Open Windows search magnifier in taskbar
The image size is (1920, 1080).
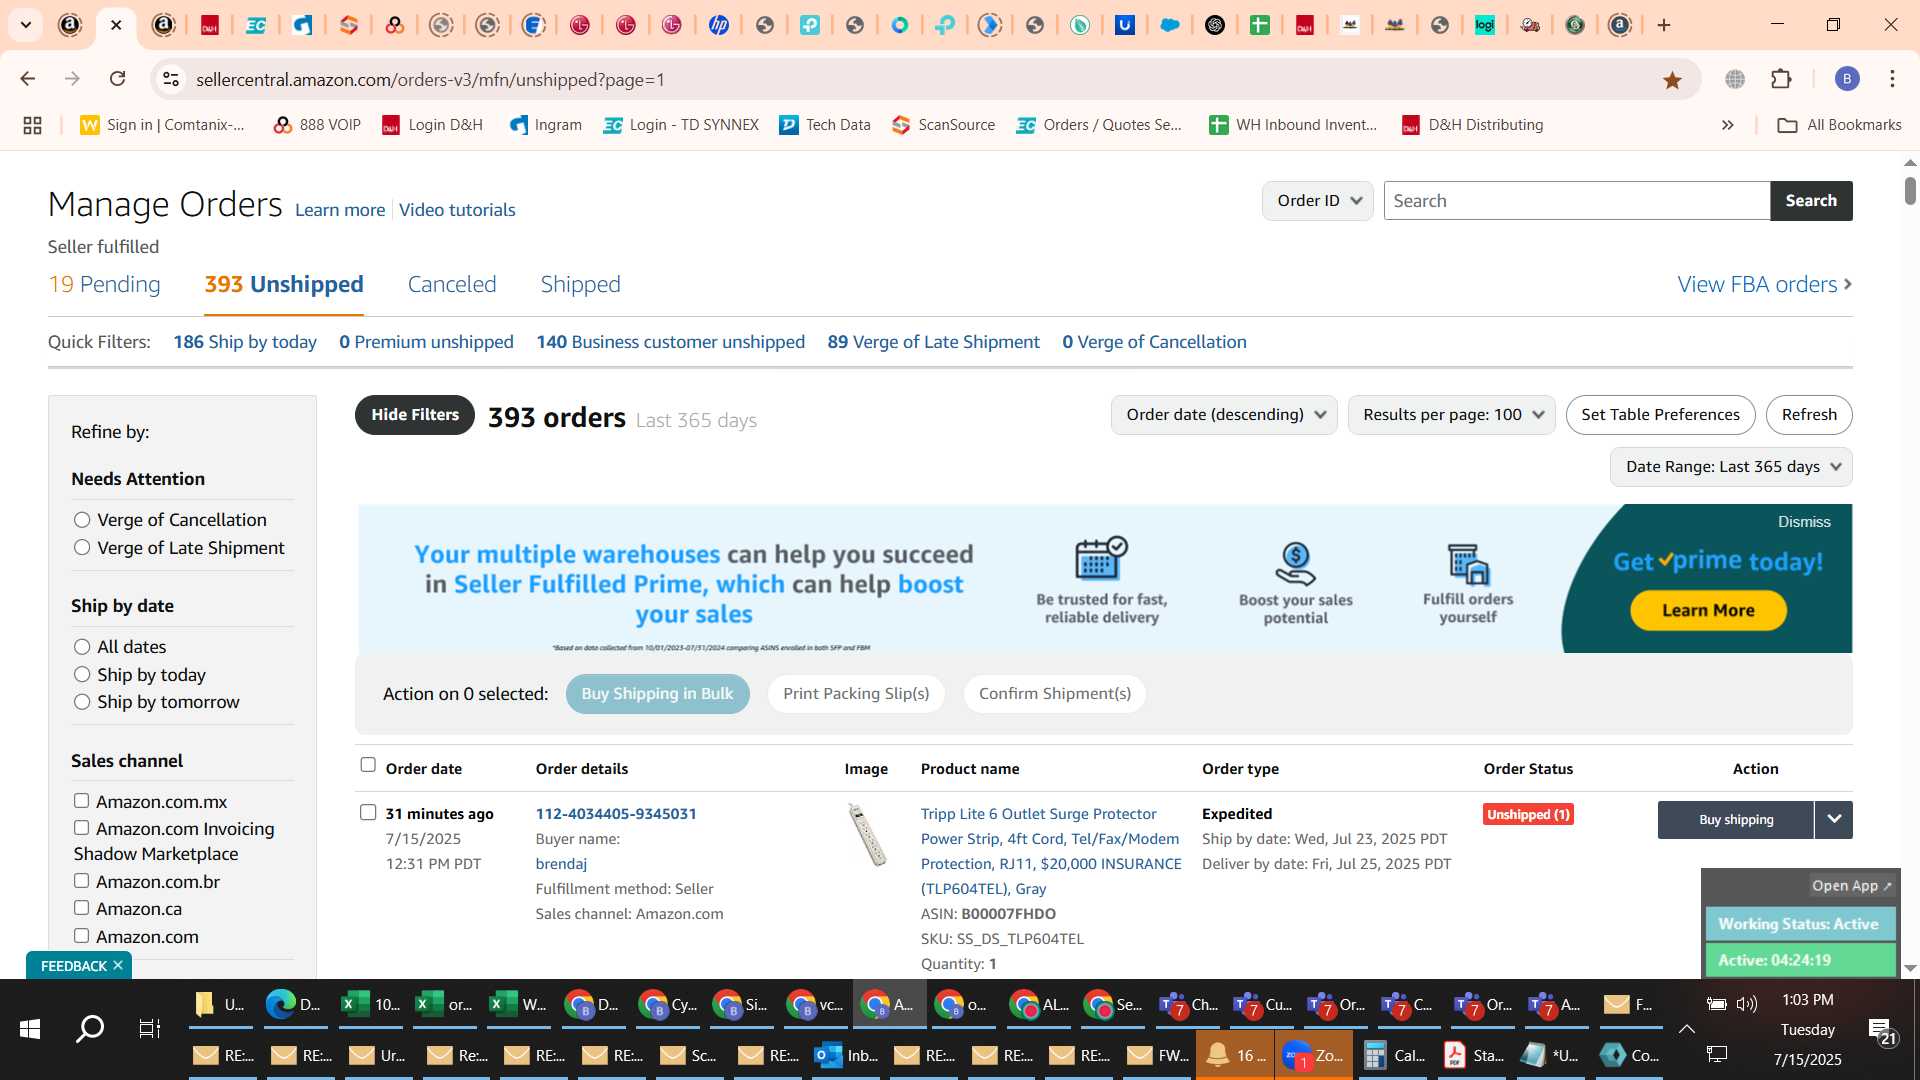pos(90,1028)
